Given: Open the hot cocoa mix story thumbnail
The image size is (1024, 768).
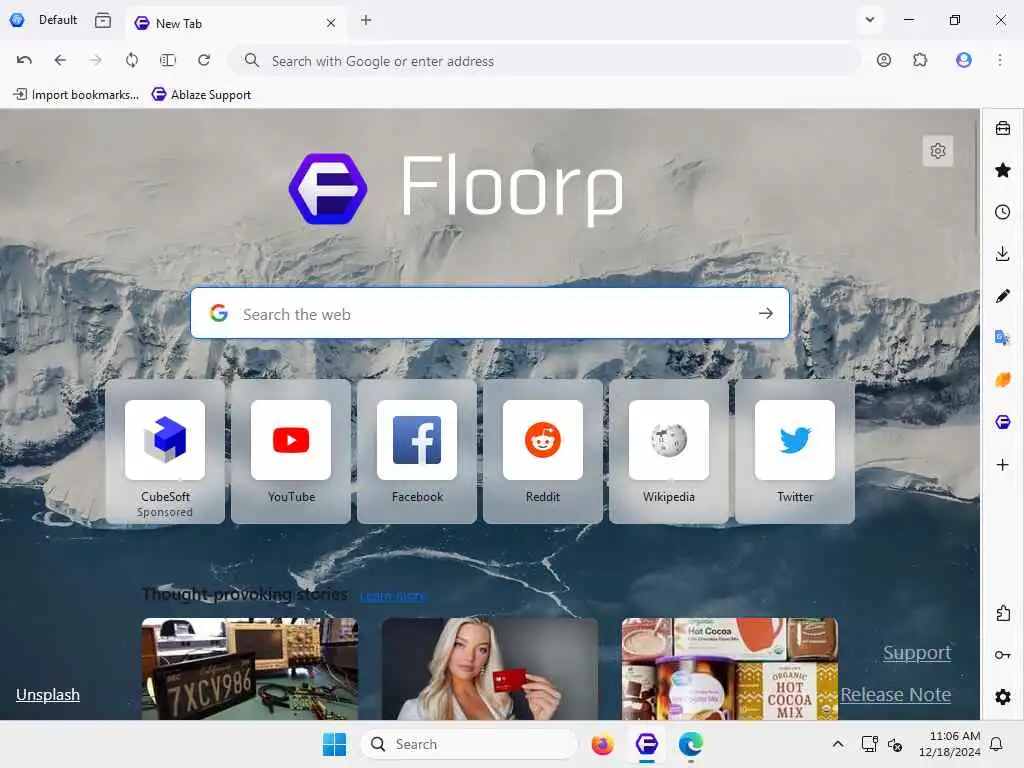Looking at the screenshot, I should click(729, 669).
